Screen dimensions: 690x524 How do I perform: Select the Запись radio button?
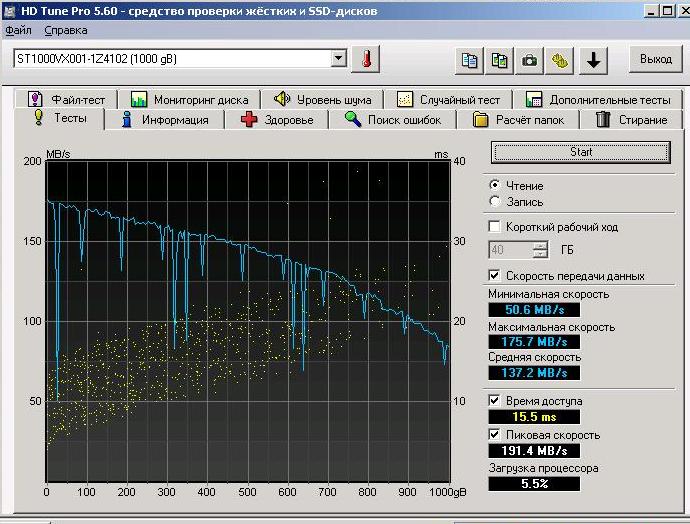pyautogui.click(x=495, y=202)
